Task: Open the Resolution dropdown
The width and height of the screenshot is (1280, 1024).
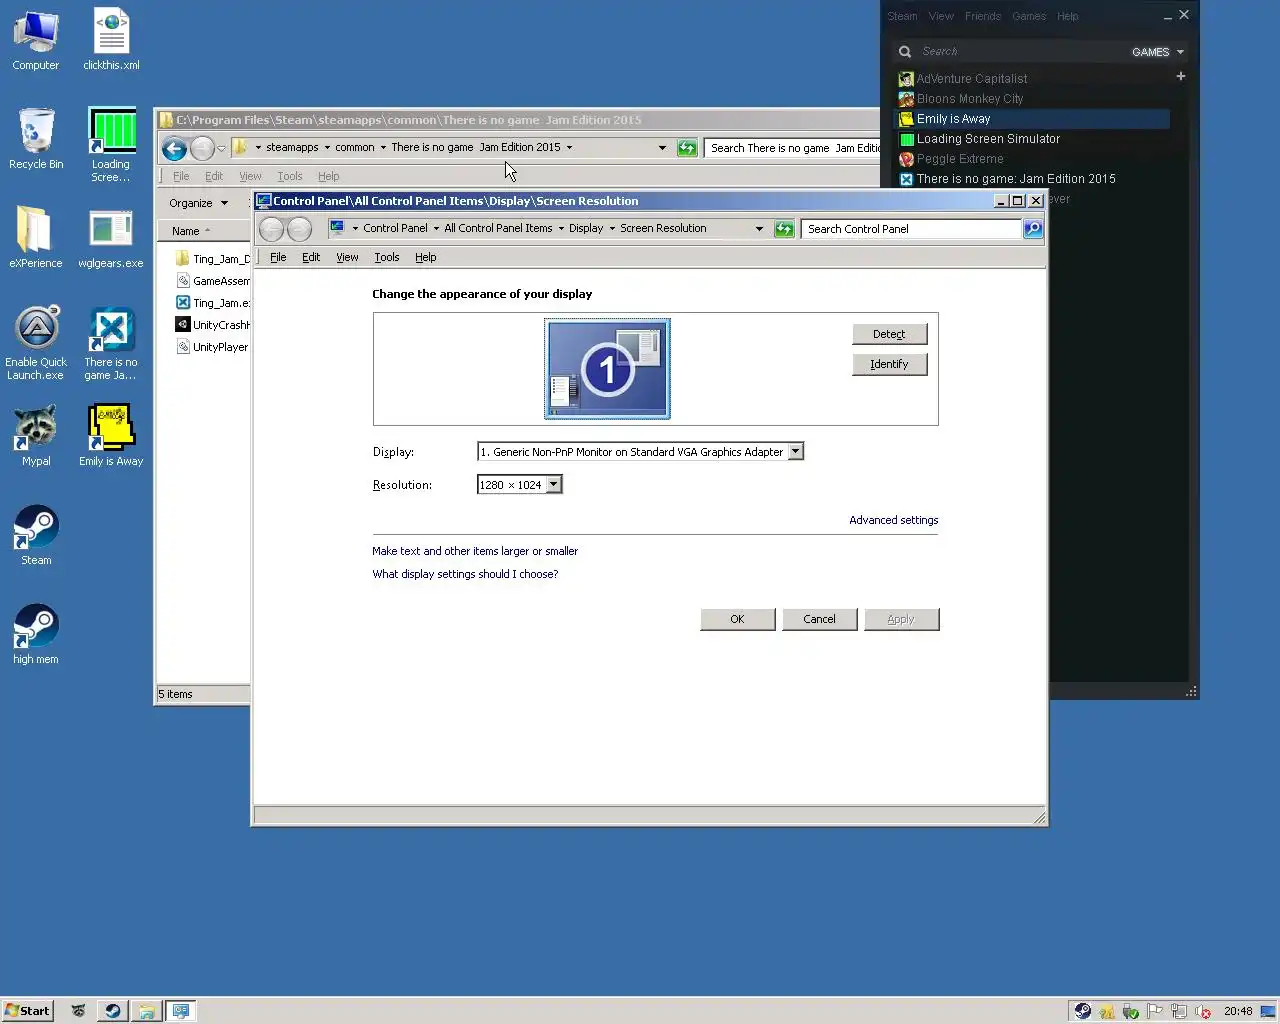Action: coord(554,485)
